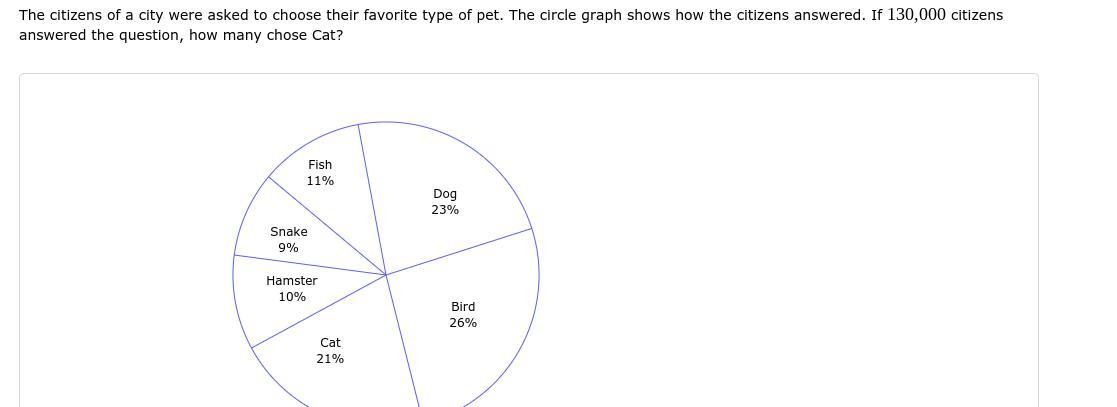Click the Cat label in the pie chart

[330, 343]
